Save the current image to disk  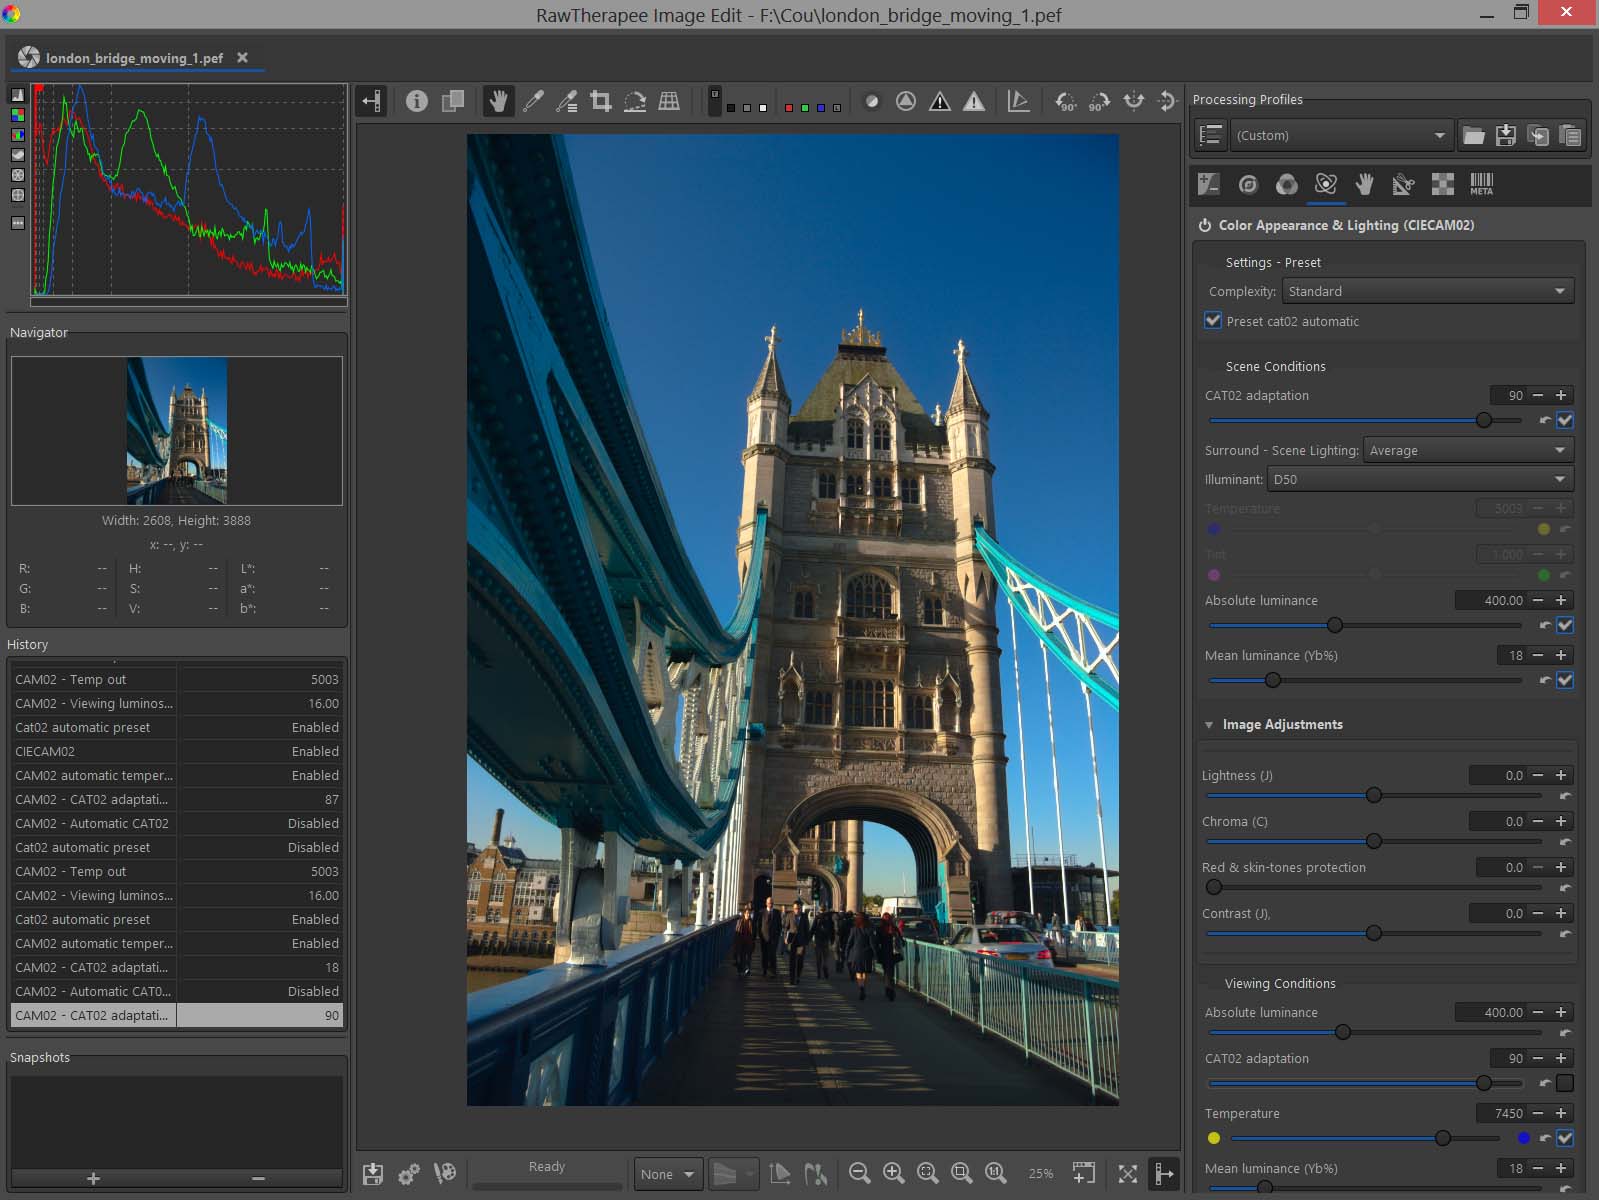click(373, 1173)
